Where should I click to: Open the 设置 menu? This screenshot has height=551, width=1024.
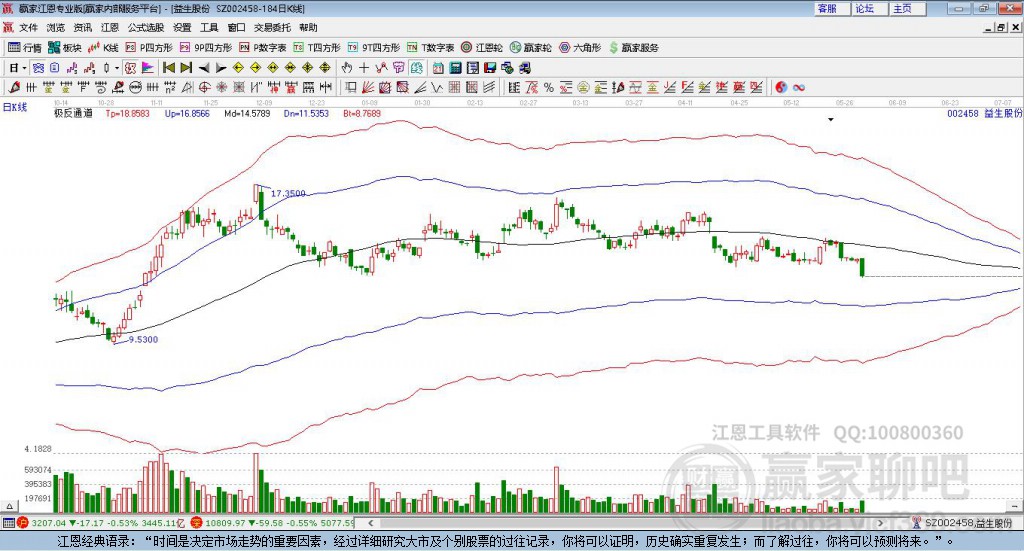tap(182, 27)
